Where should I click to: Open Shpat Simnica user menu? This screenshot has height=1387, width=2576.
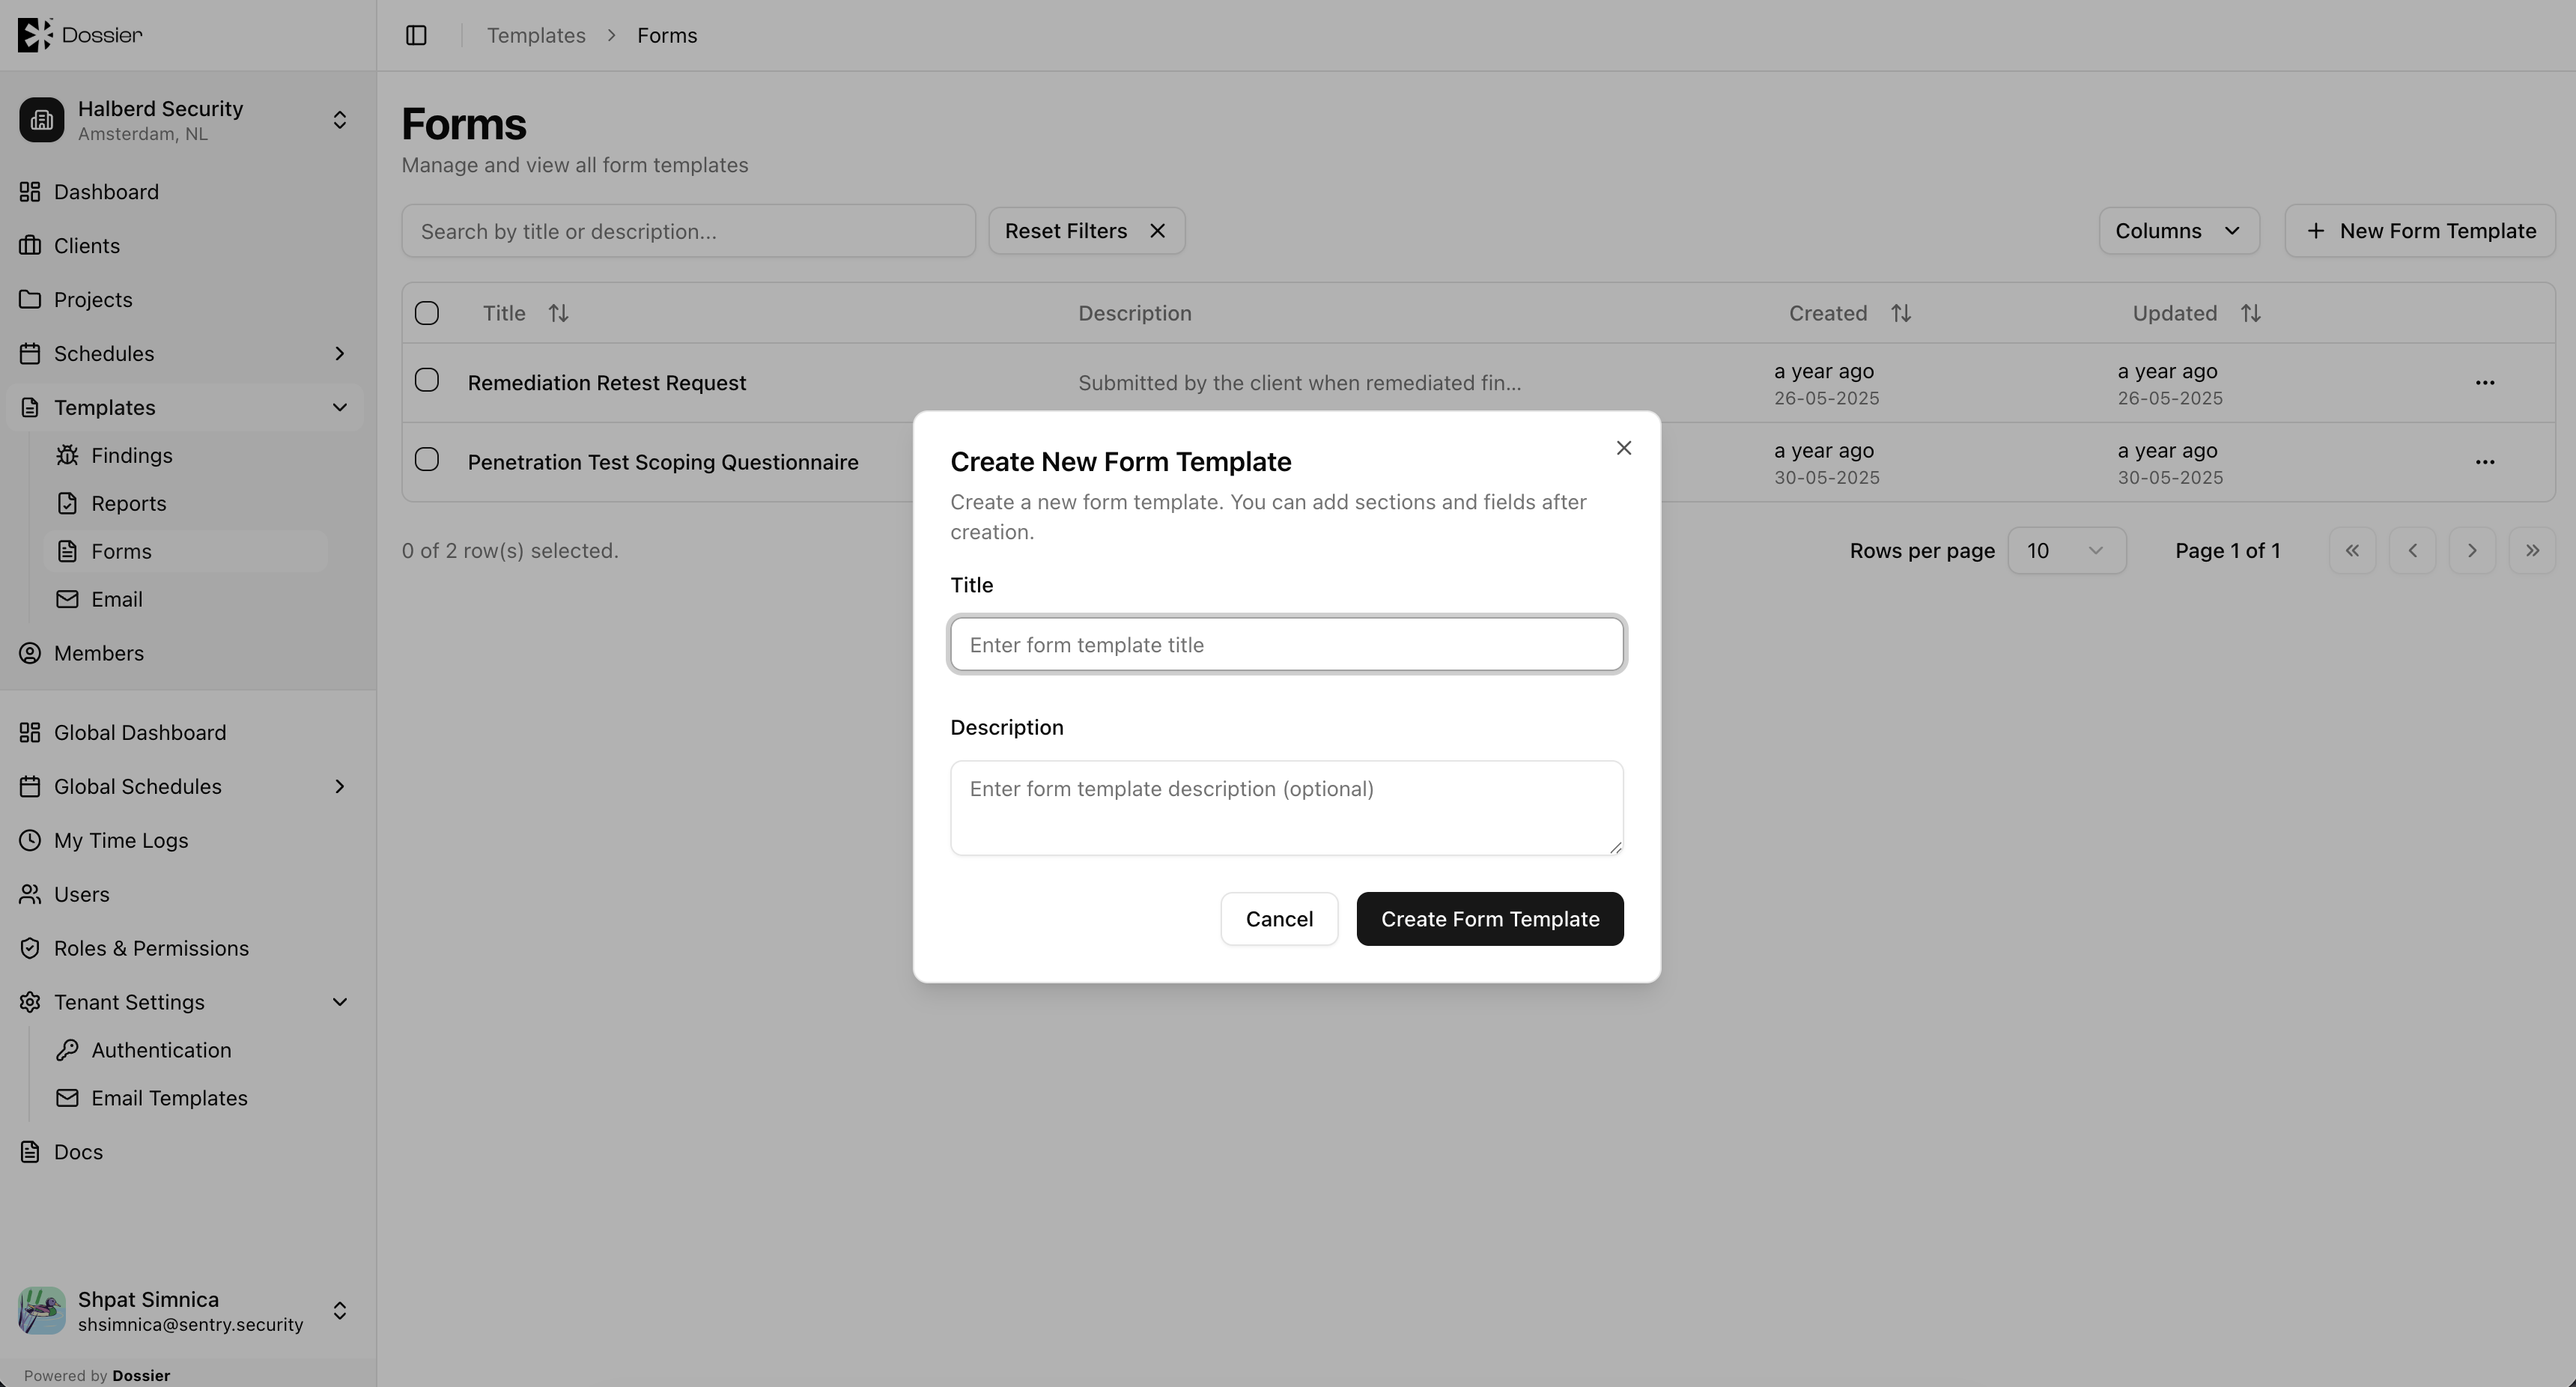click(x=185, y=1312)
